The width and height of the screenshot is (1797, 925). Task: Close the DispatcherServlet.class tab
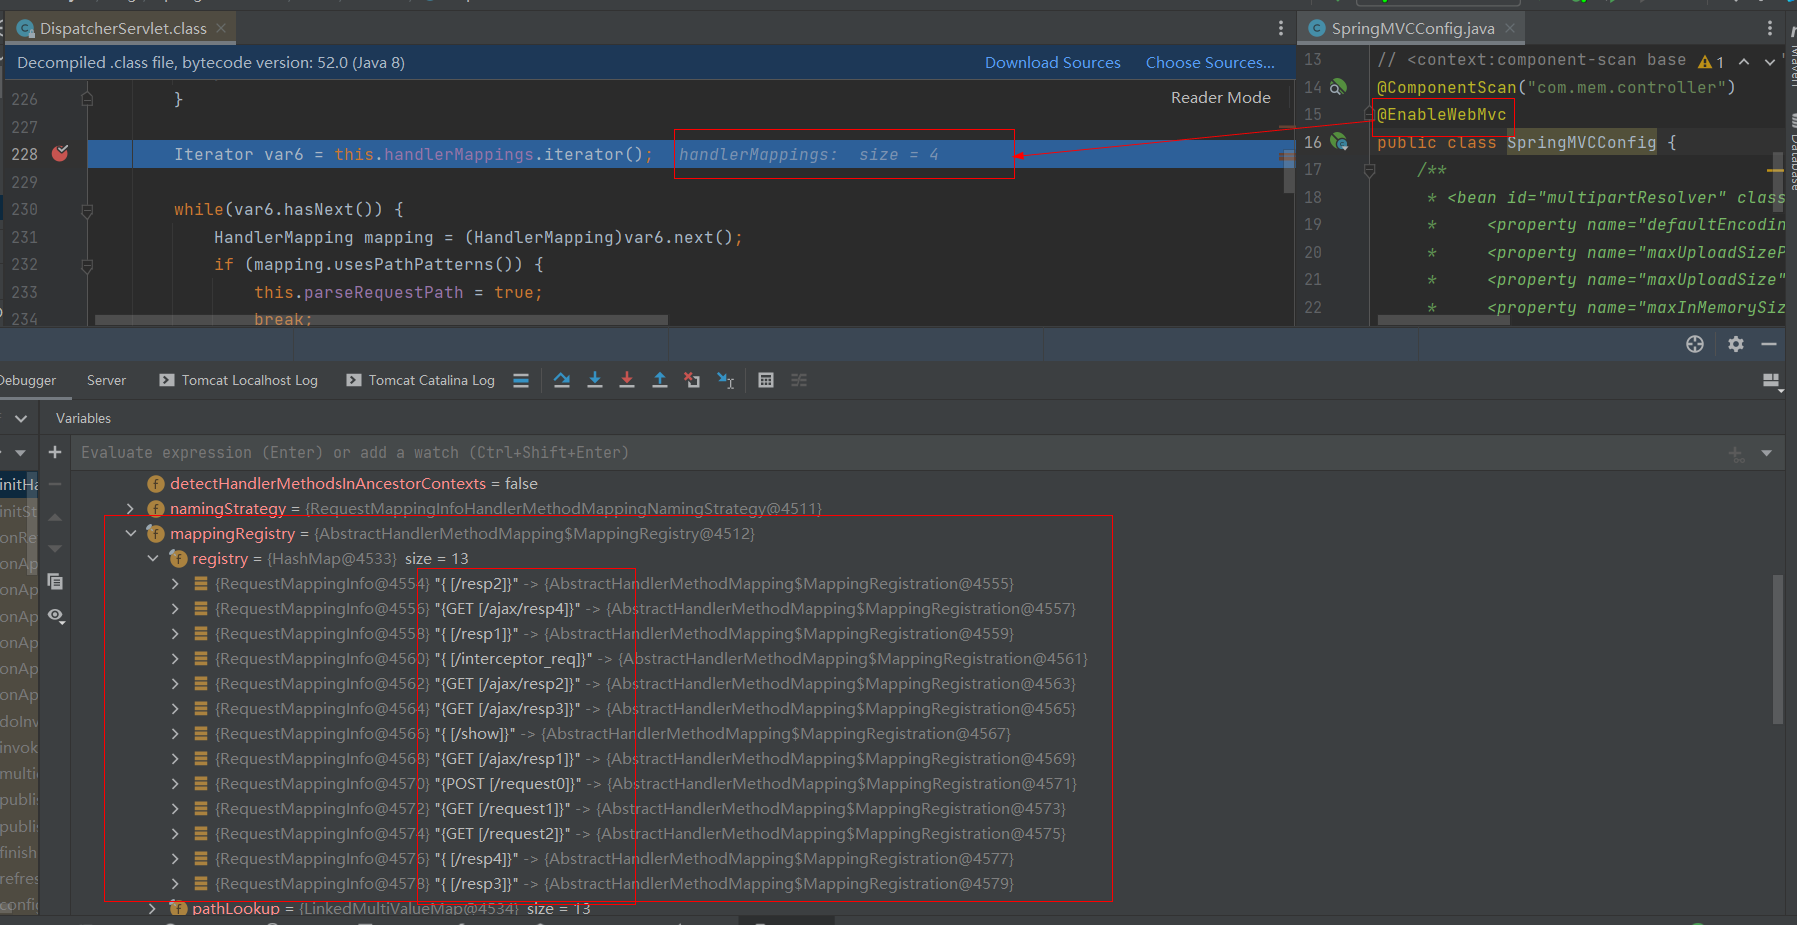click(x=221, y=28)
